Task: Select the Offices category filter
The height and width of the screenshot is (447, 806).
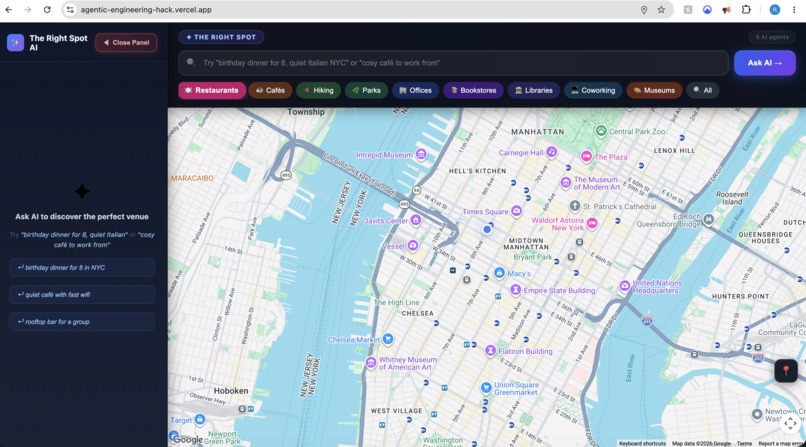Action: pos(415,90)
